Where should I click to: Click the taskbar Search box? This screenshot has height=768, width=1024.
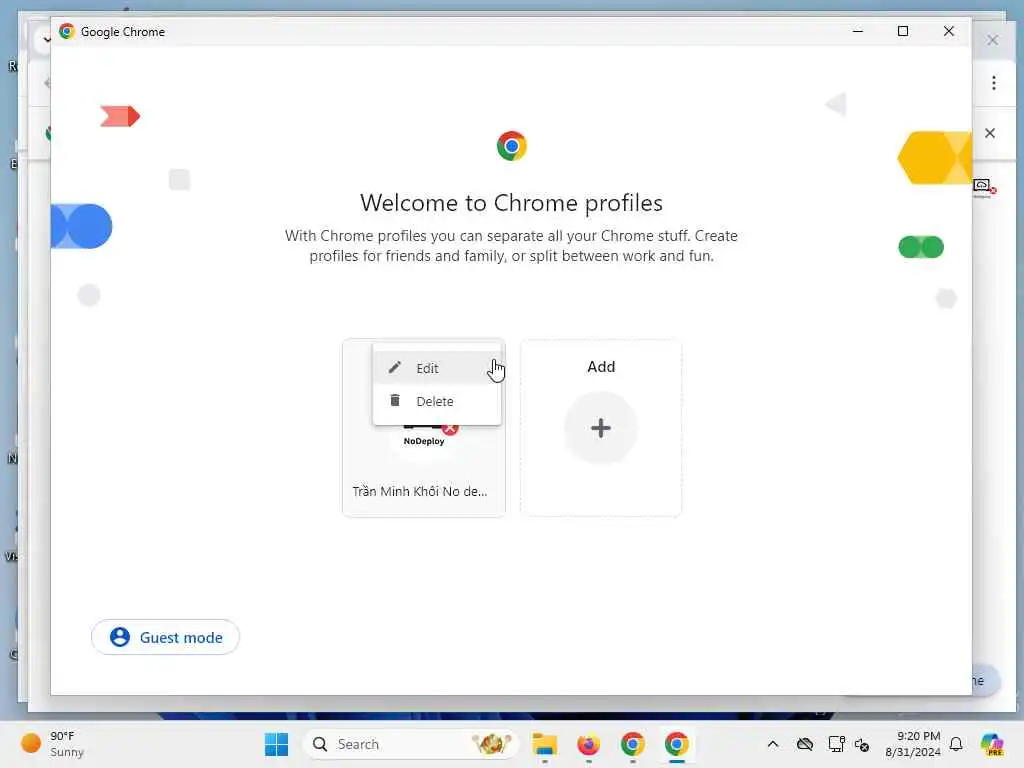coord(410,744)
